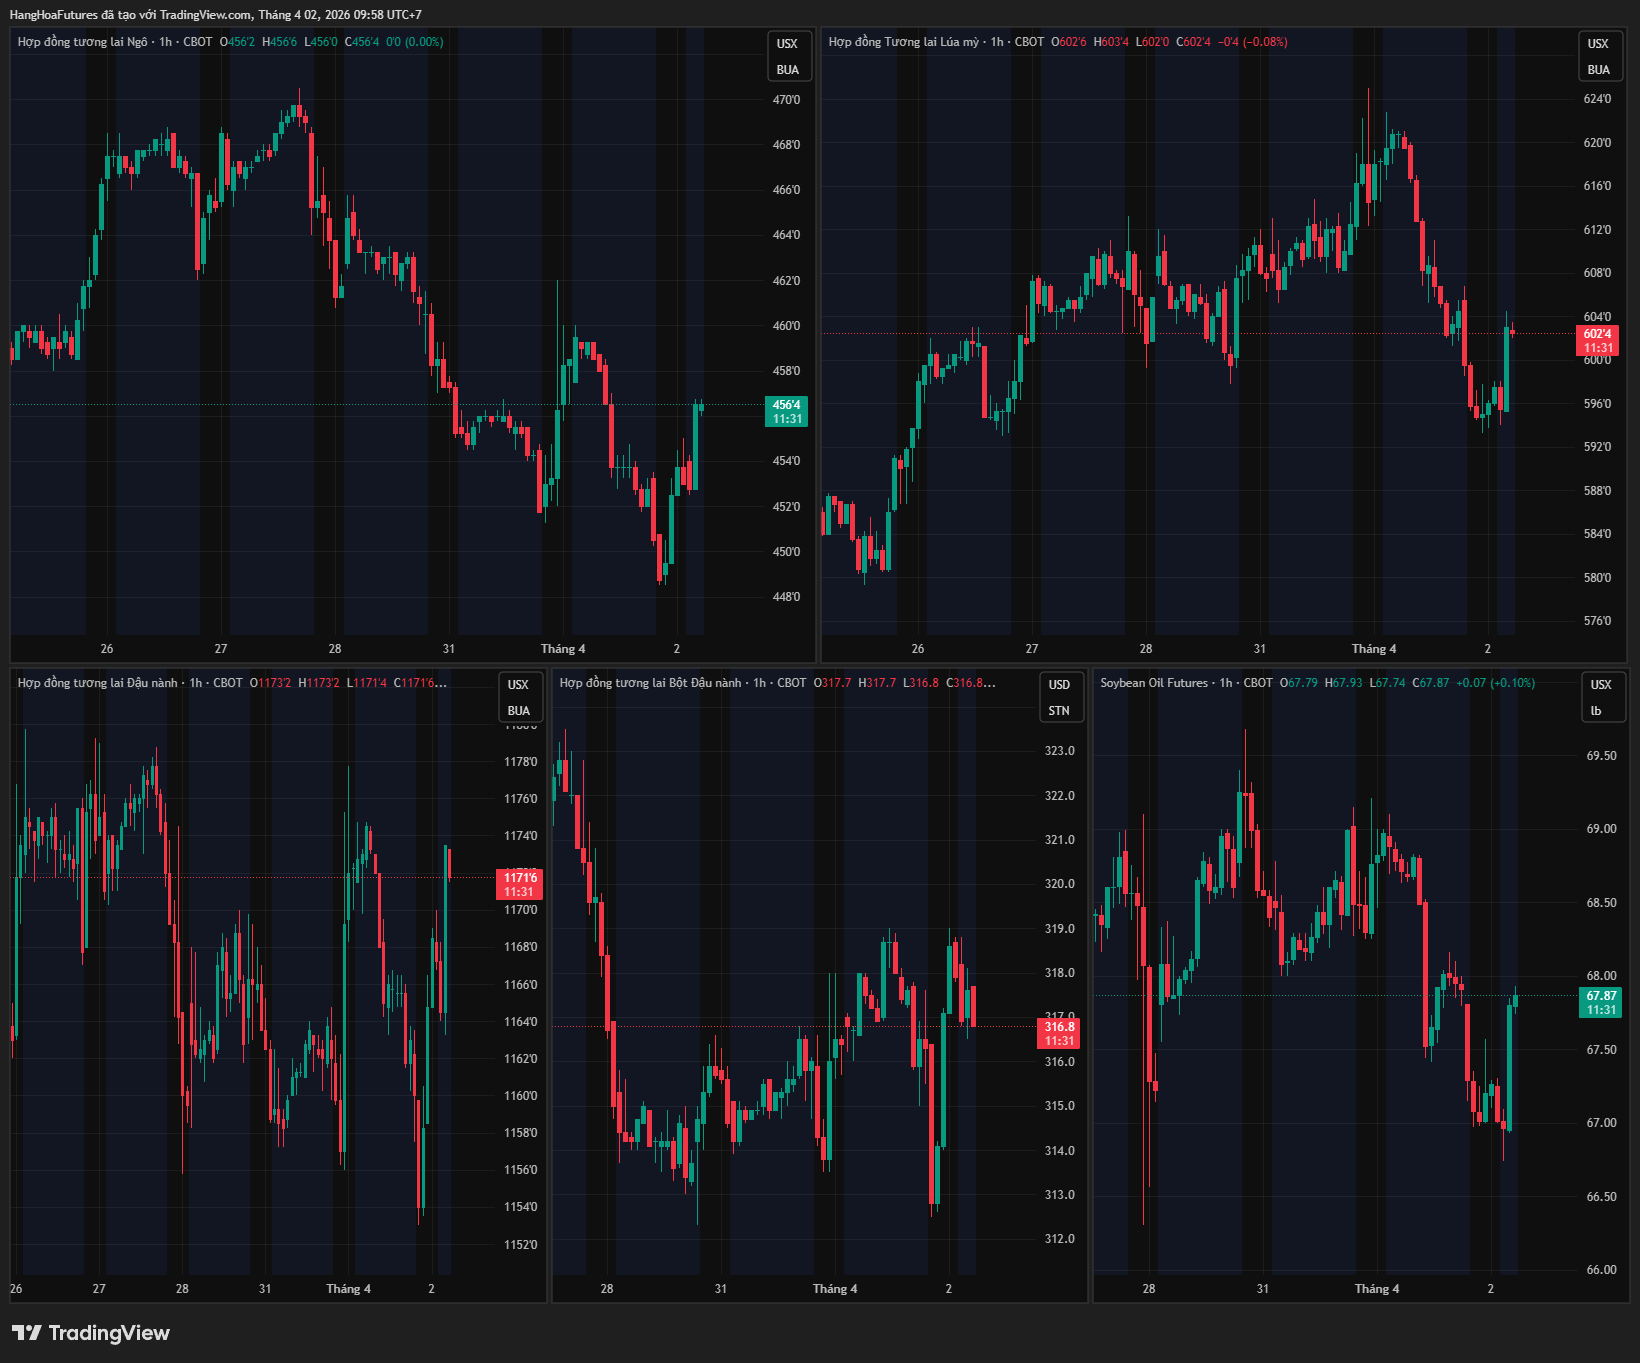The height and width of the screenshot is (1363, 1640).
Task: Click the USD currency label on the soybean meal chart
Action: coord(1059,685)
